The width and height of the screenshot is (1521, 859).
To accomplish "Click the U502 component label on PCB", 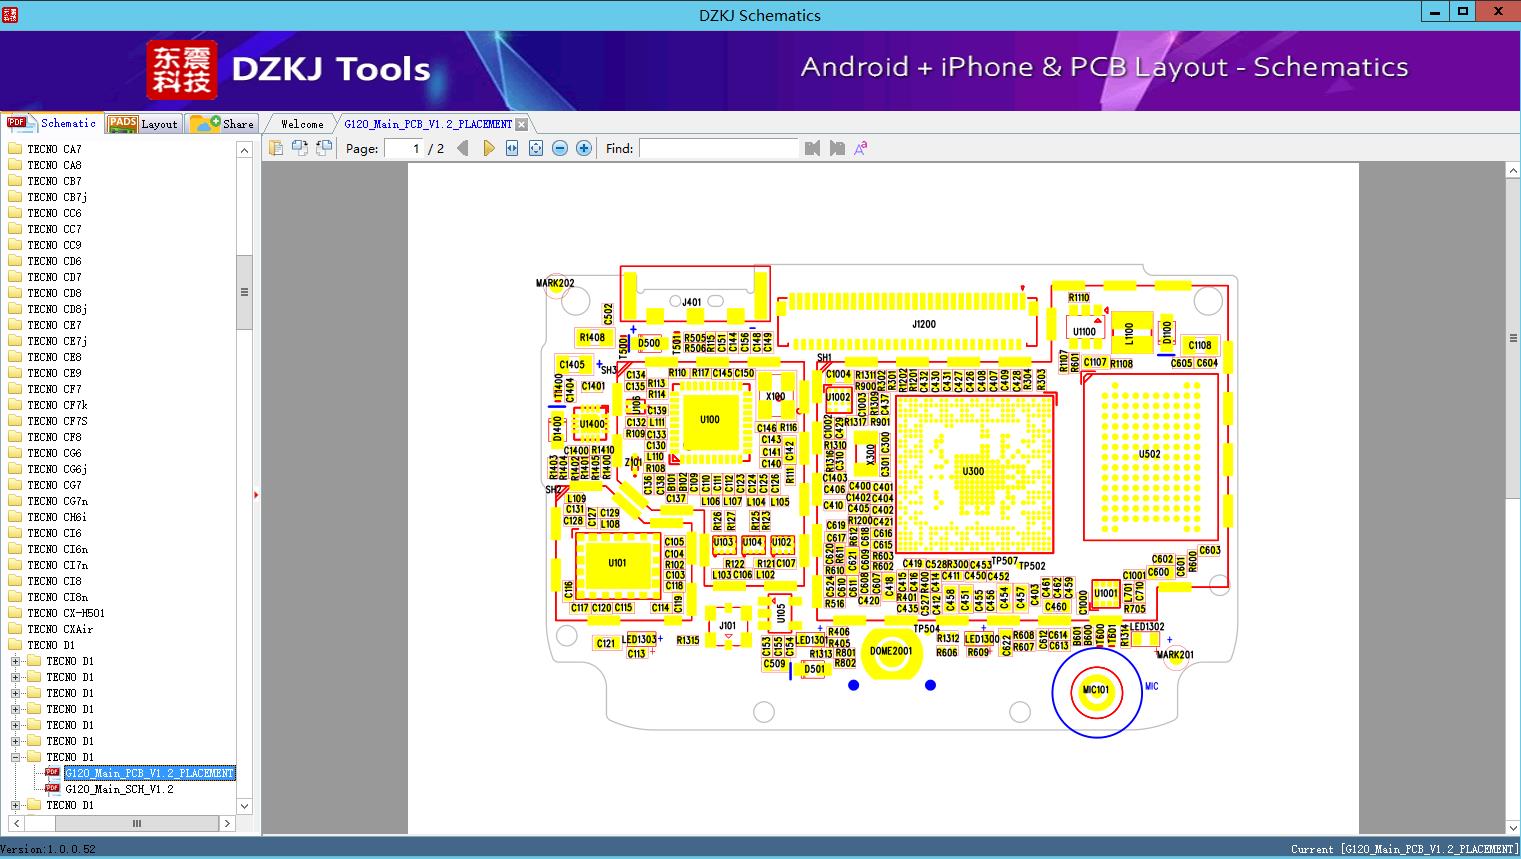I will point(1150,454).
